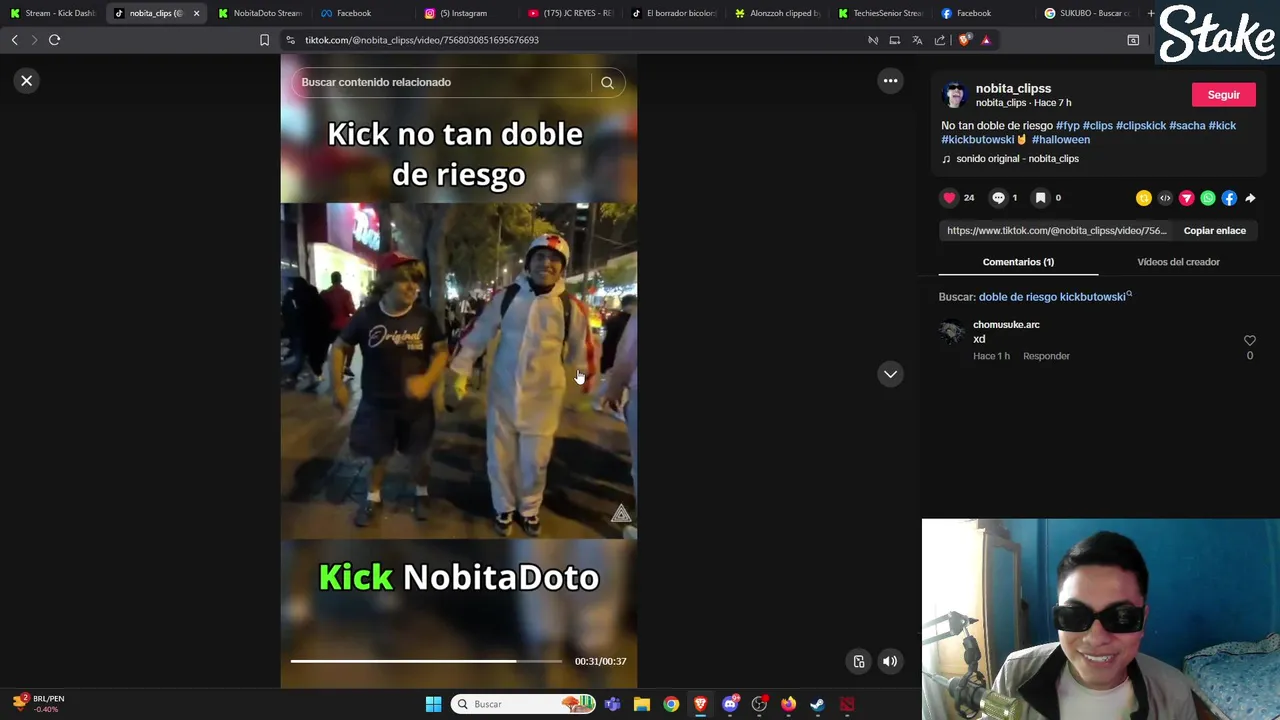Open Discord from taskbar
Viewport: 1280px width, 720px height.
click(x=730, y=704)
